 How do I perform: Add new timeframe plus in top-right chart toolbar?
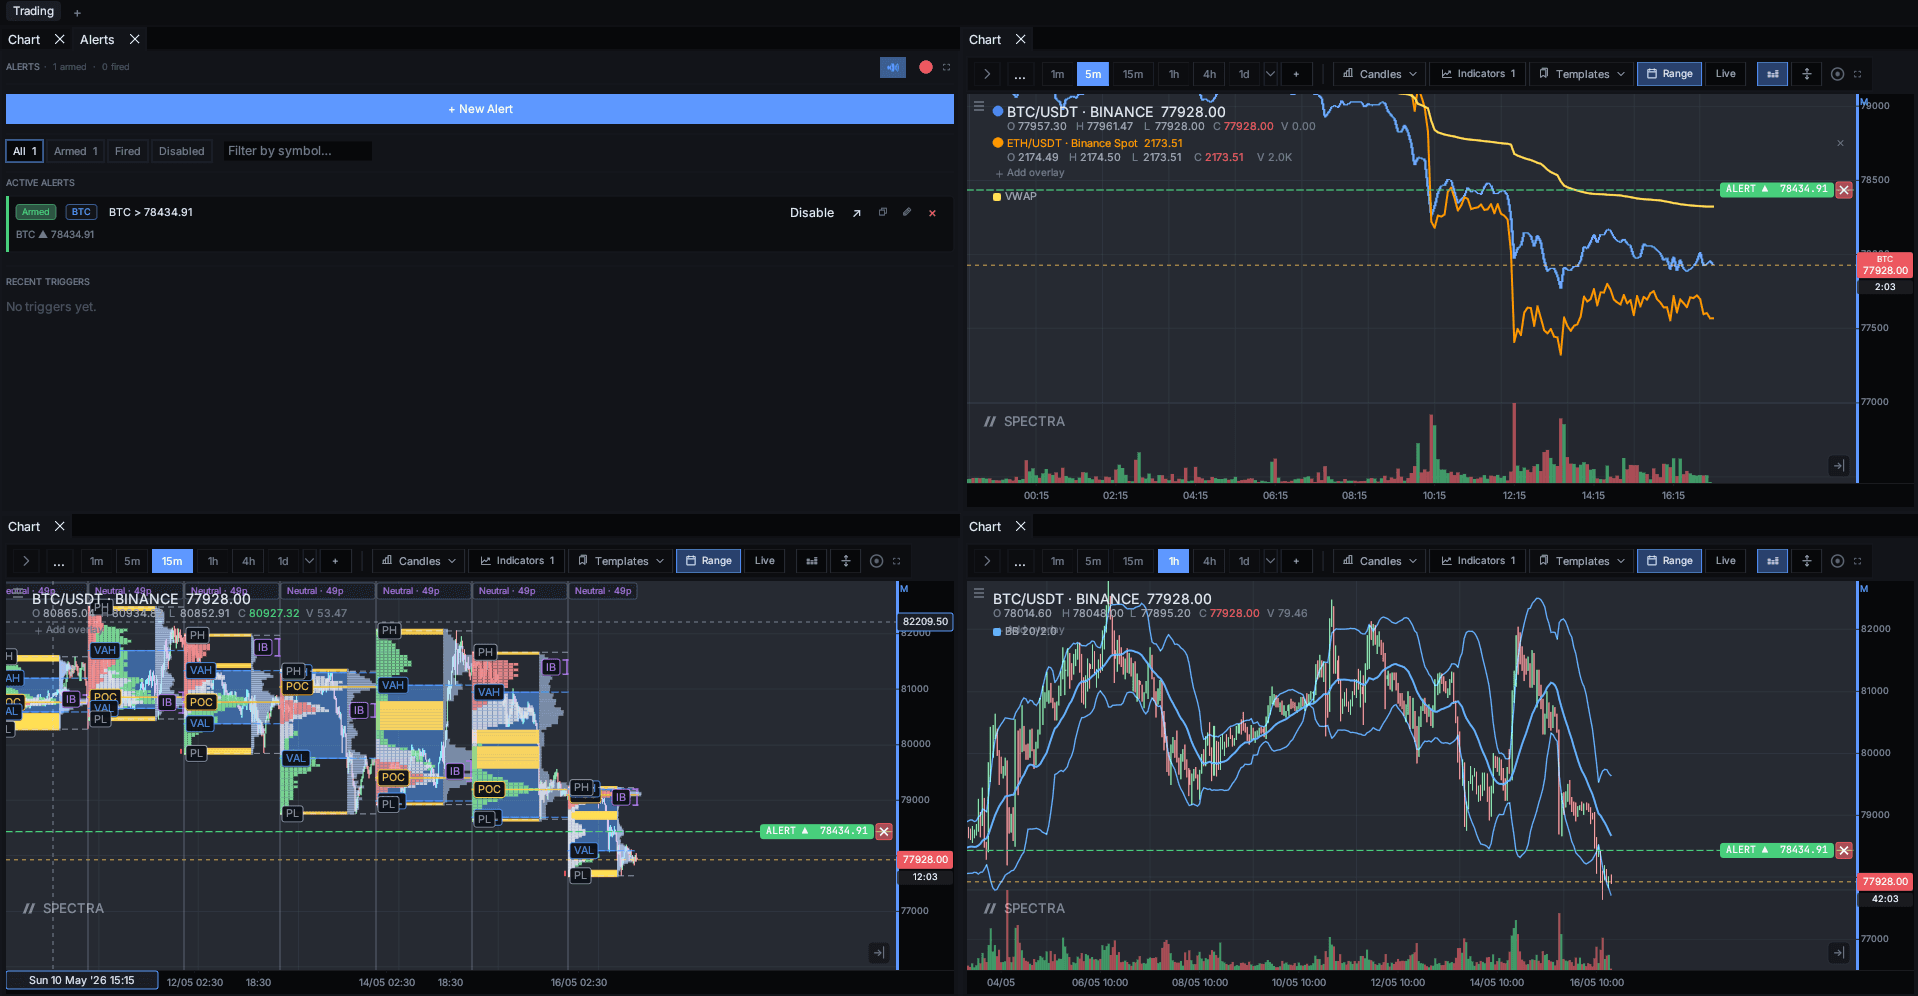click(1296, 74)
